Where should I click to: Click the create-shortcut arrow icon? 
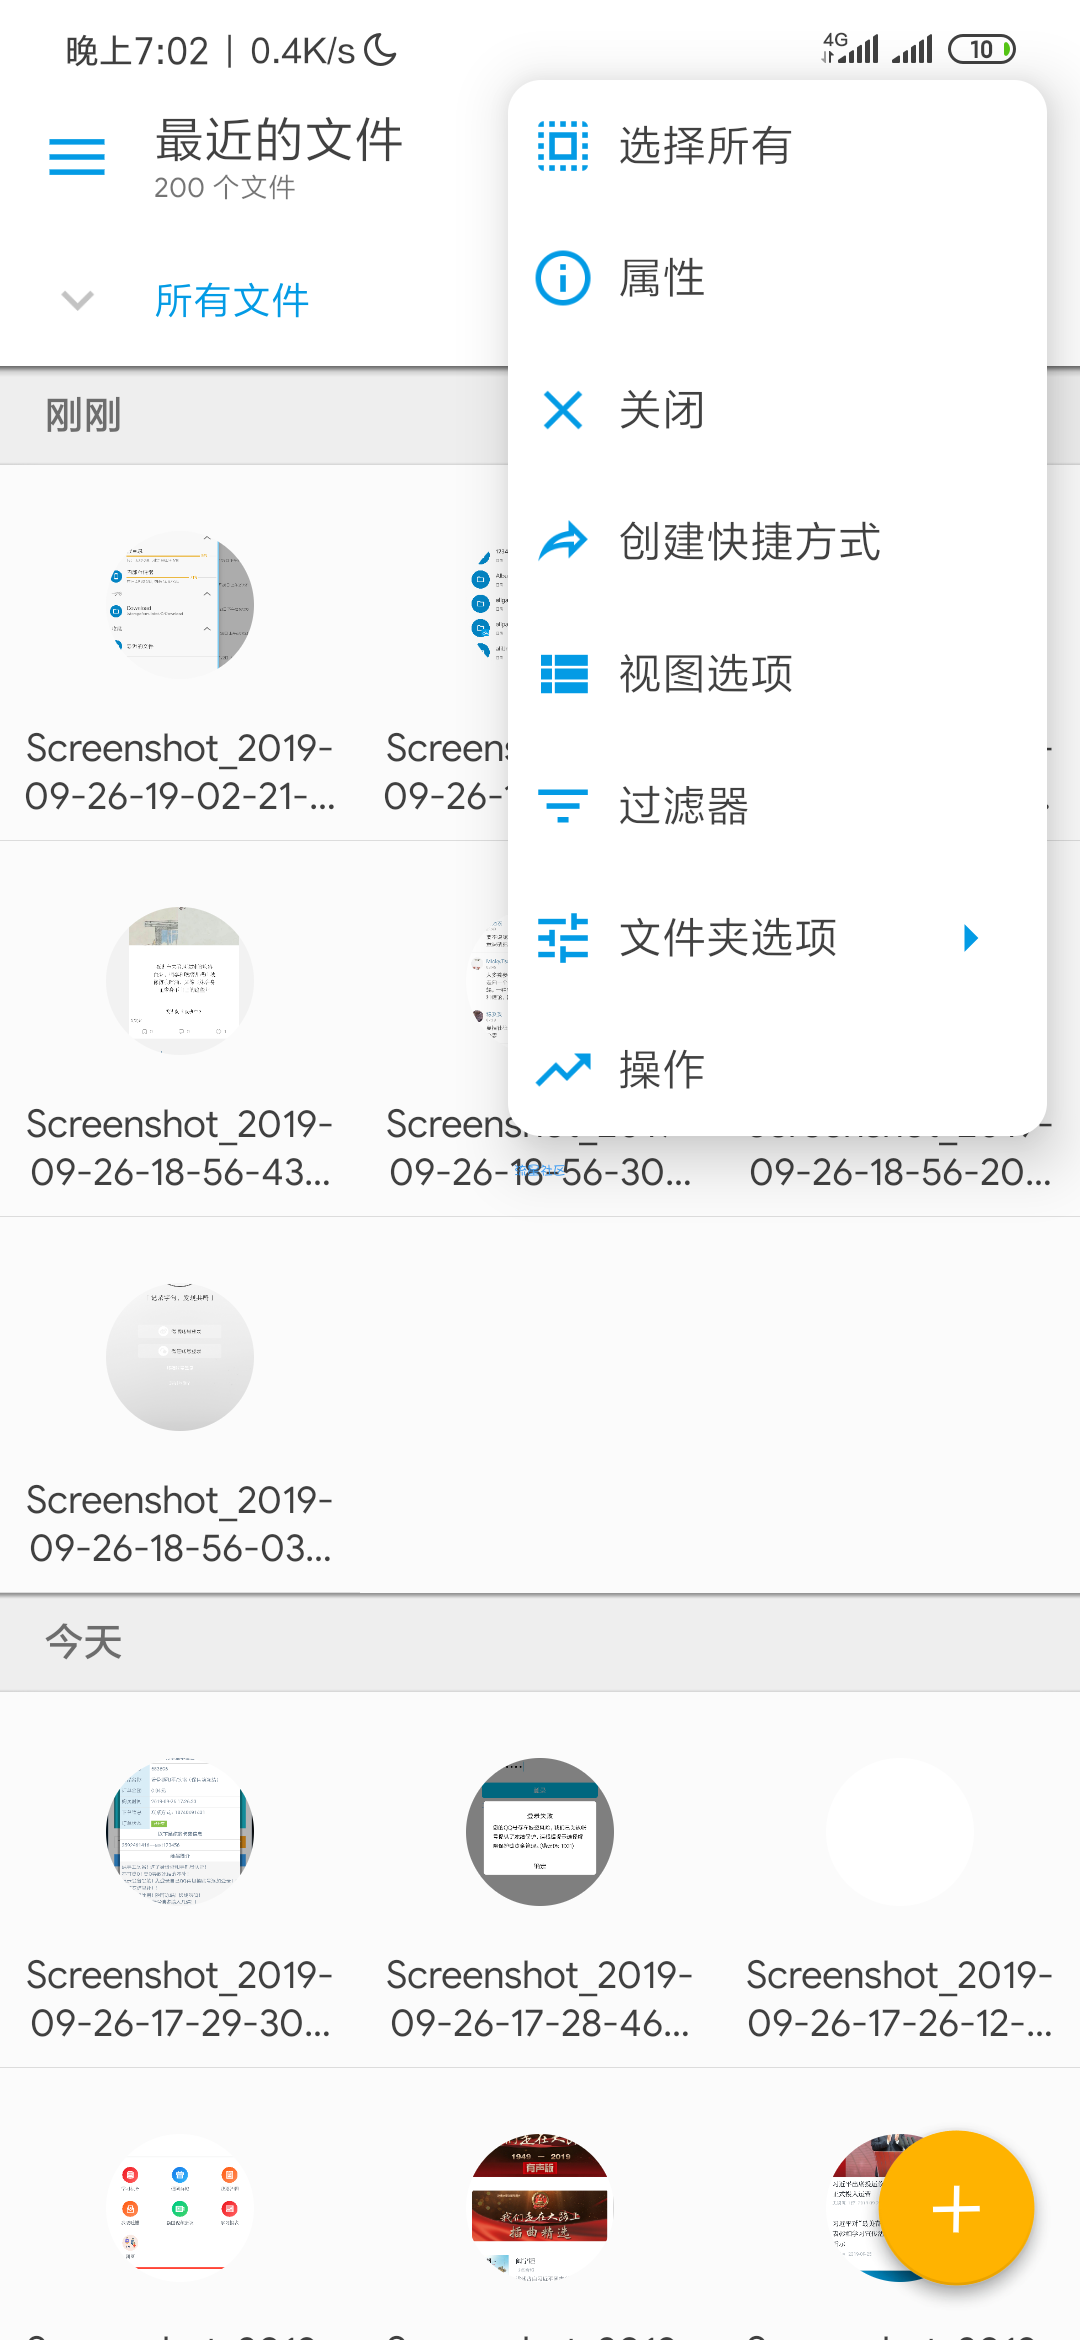[x=563, y=542]
